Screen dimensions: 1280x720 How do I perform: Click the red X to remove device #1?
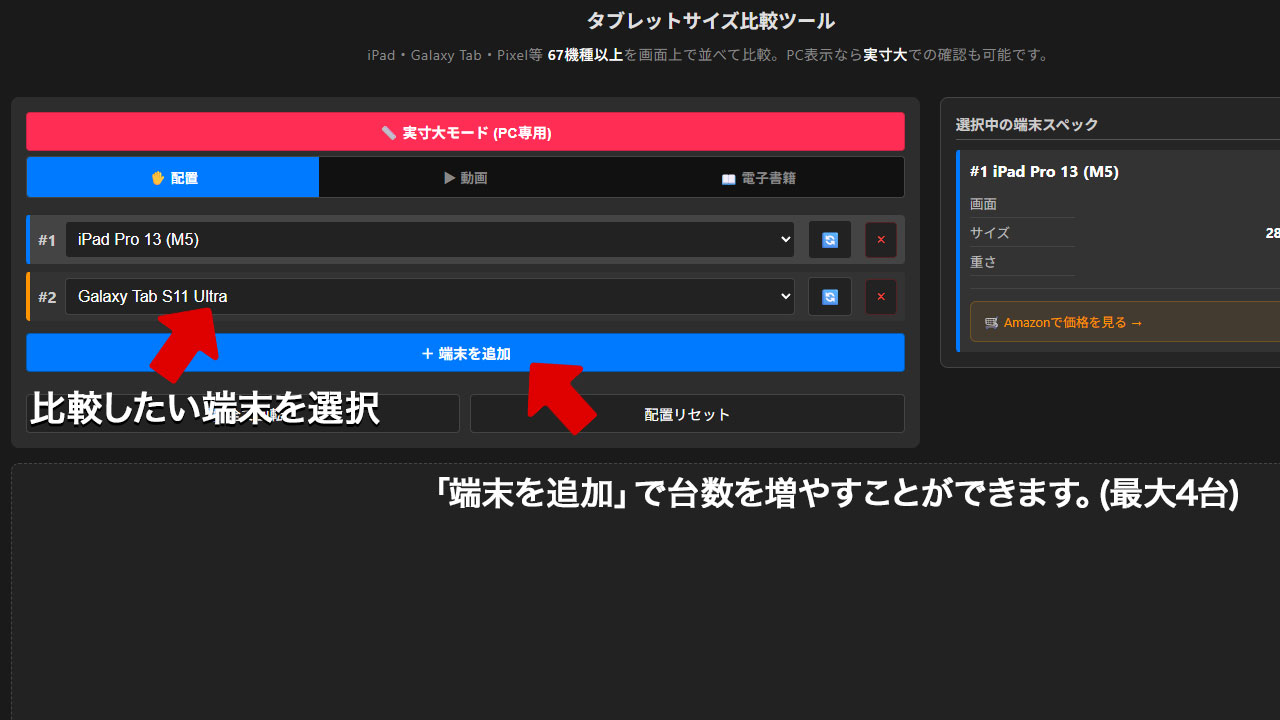click(880, 239)
